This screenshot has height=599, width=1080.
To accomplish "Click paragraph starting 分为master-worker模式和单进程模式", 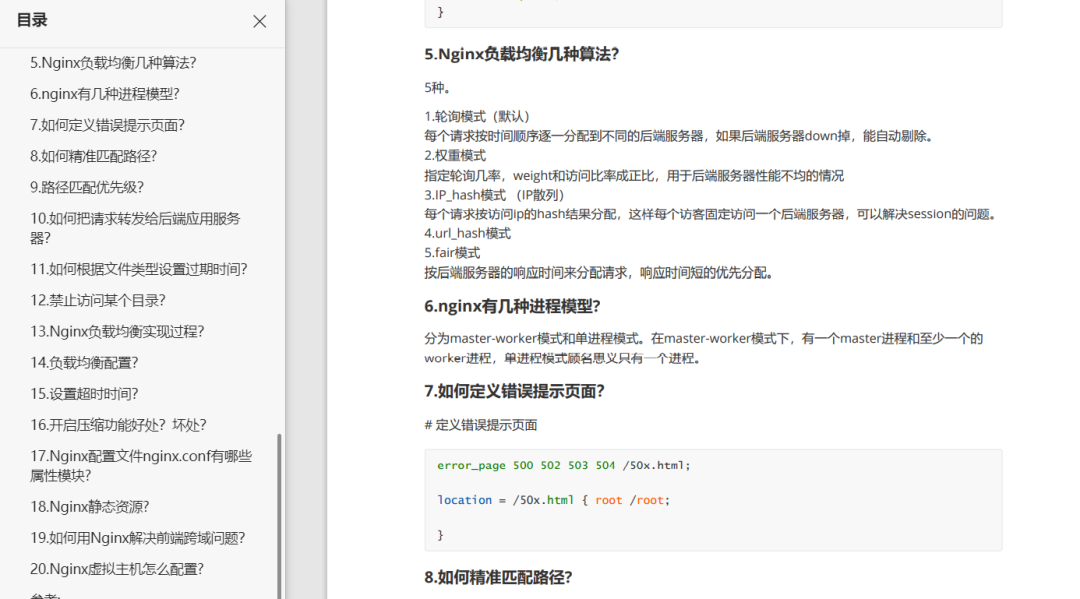I will click(x=703, y=348).
